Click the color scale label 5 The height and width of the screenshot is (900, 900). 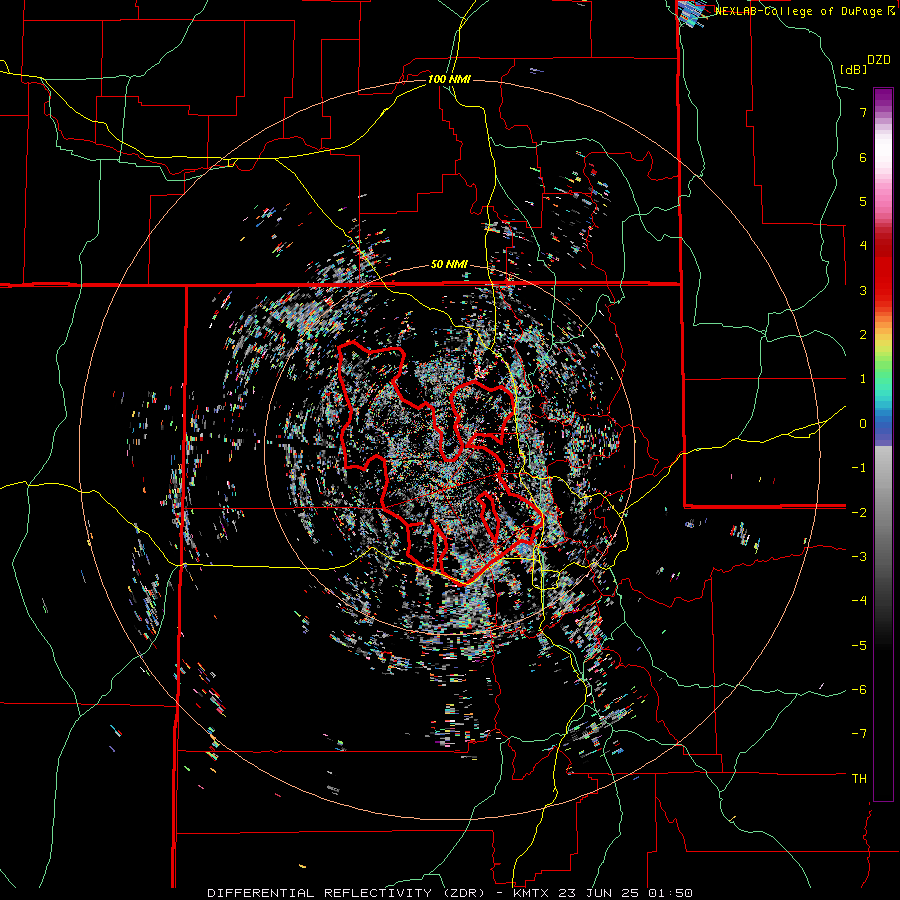863,201
